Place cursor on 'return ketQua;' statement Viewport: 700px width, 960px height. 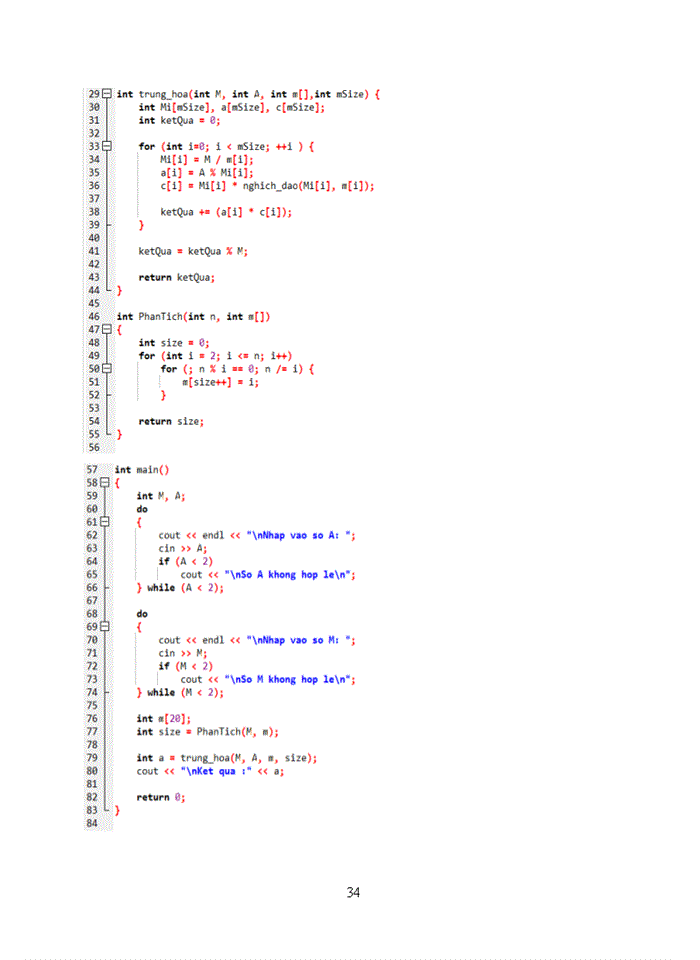point(176,277)
